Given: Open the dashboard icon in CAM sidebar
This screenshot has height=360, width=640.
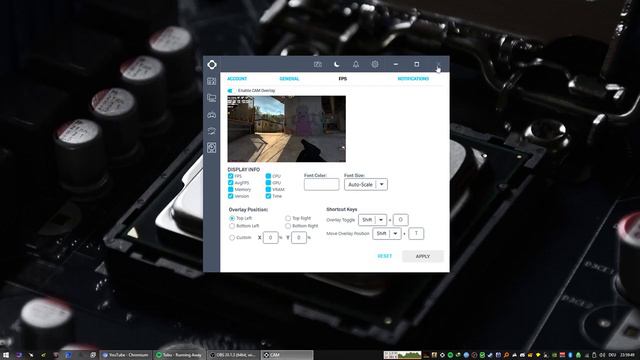Looking at the screenshot, I should point(211,81).
